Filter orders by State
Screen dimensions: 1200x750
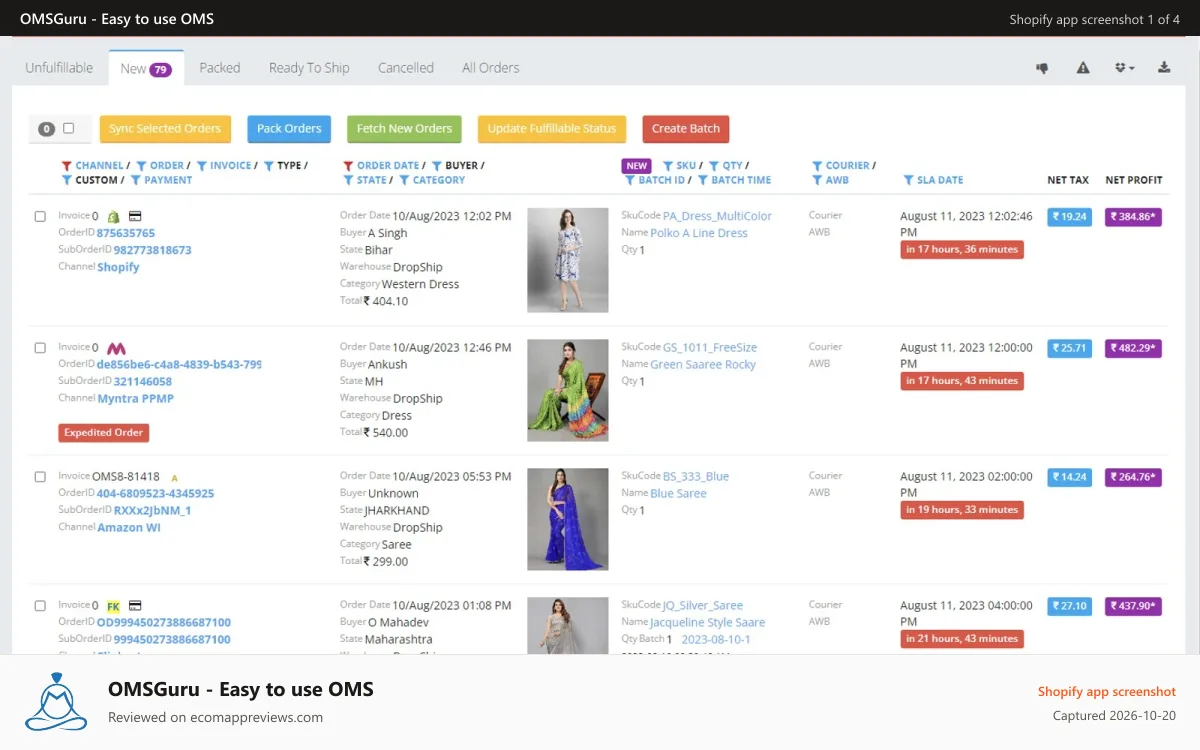(364, 180)
